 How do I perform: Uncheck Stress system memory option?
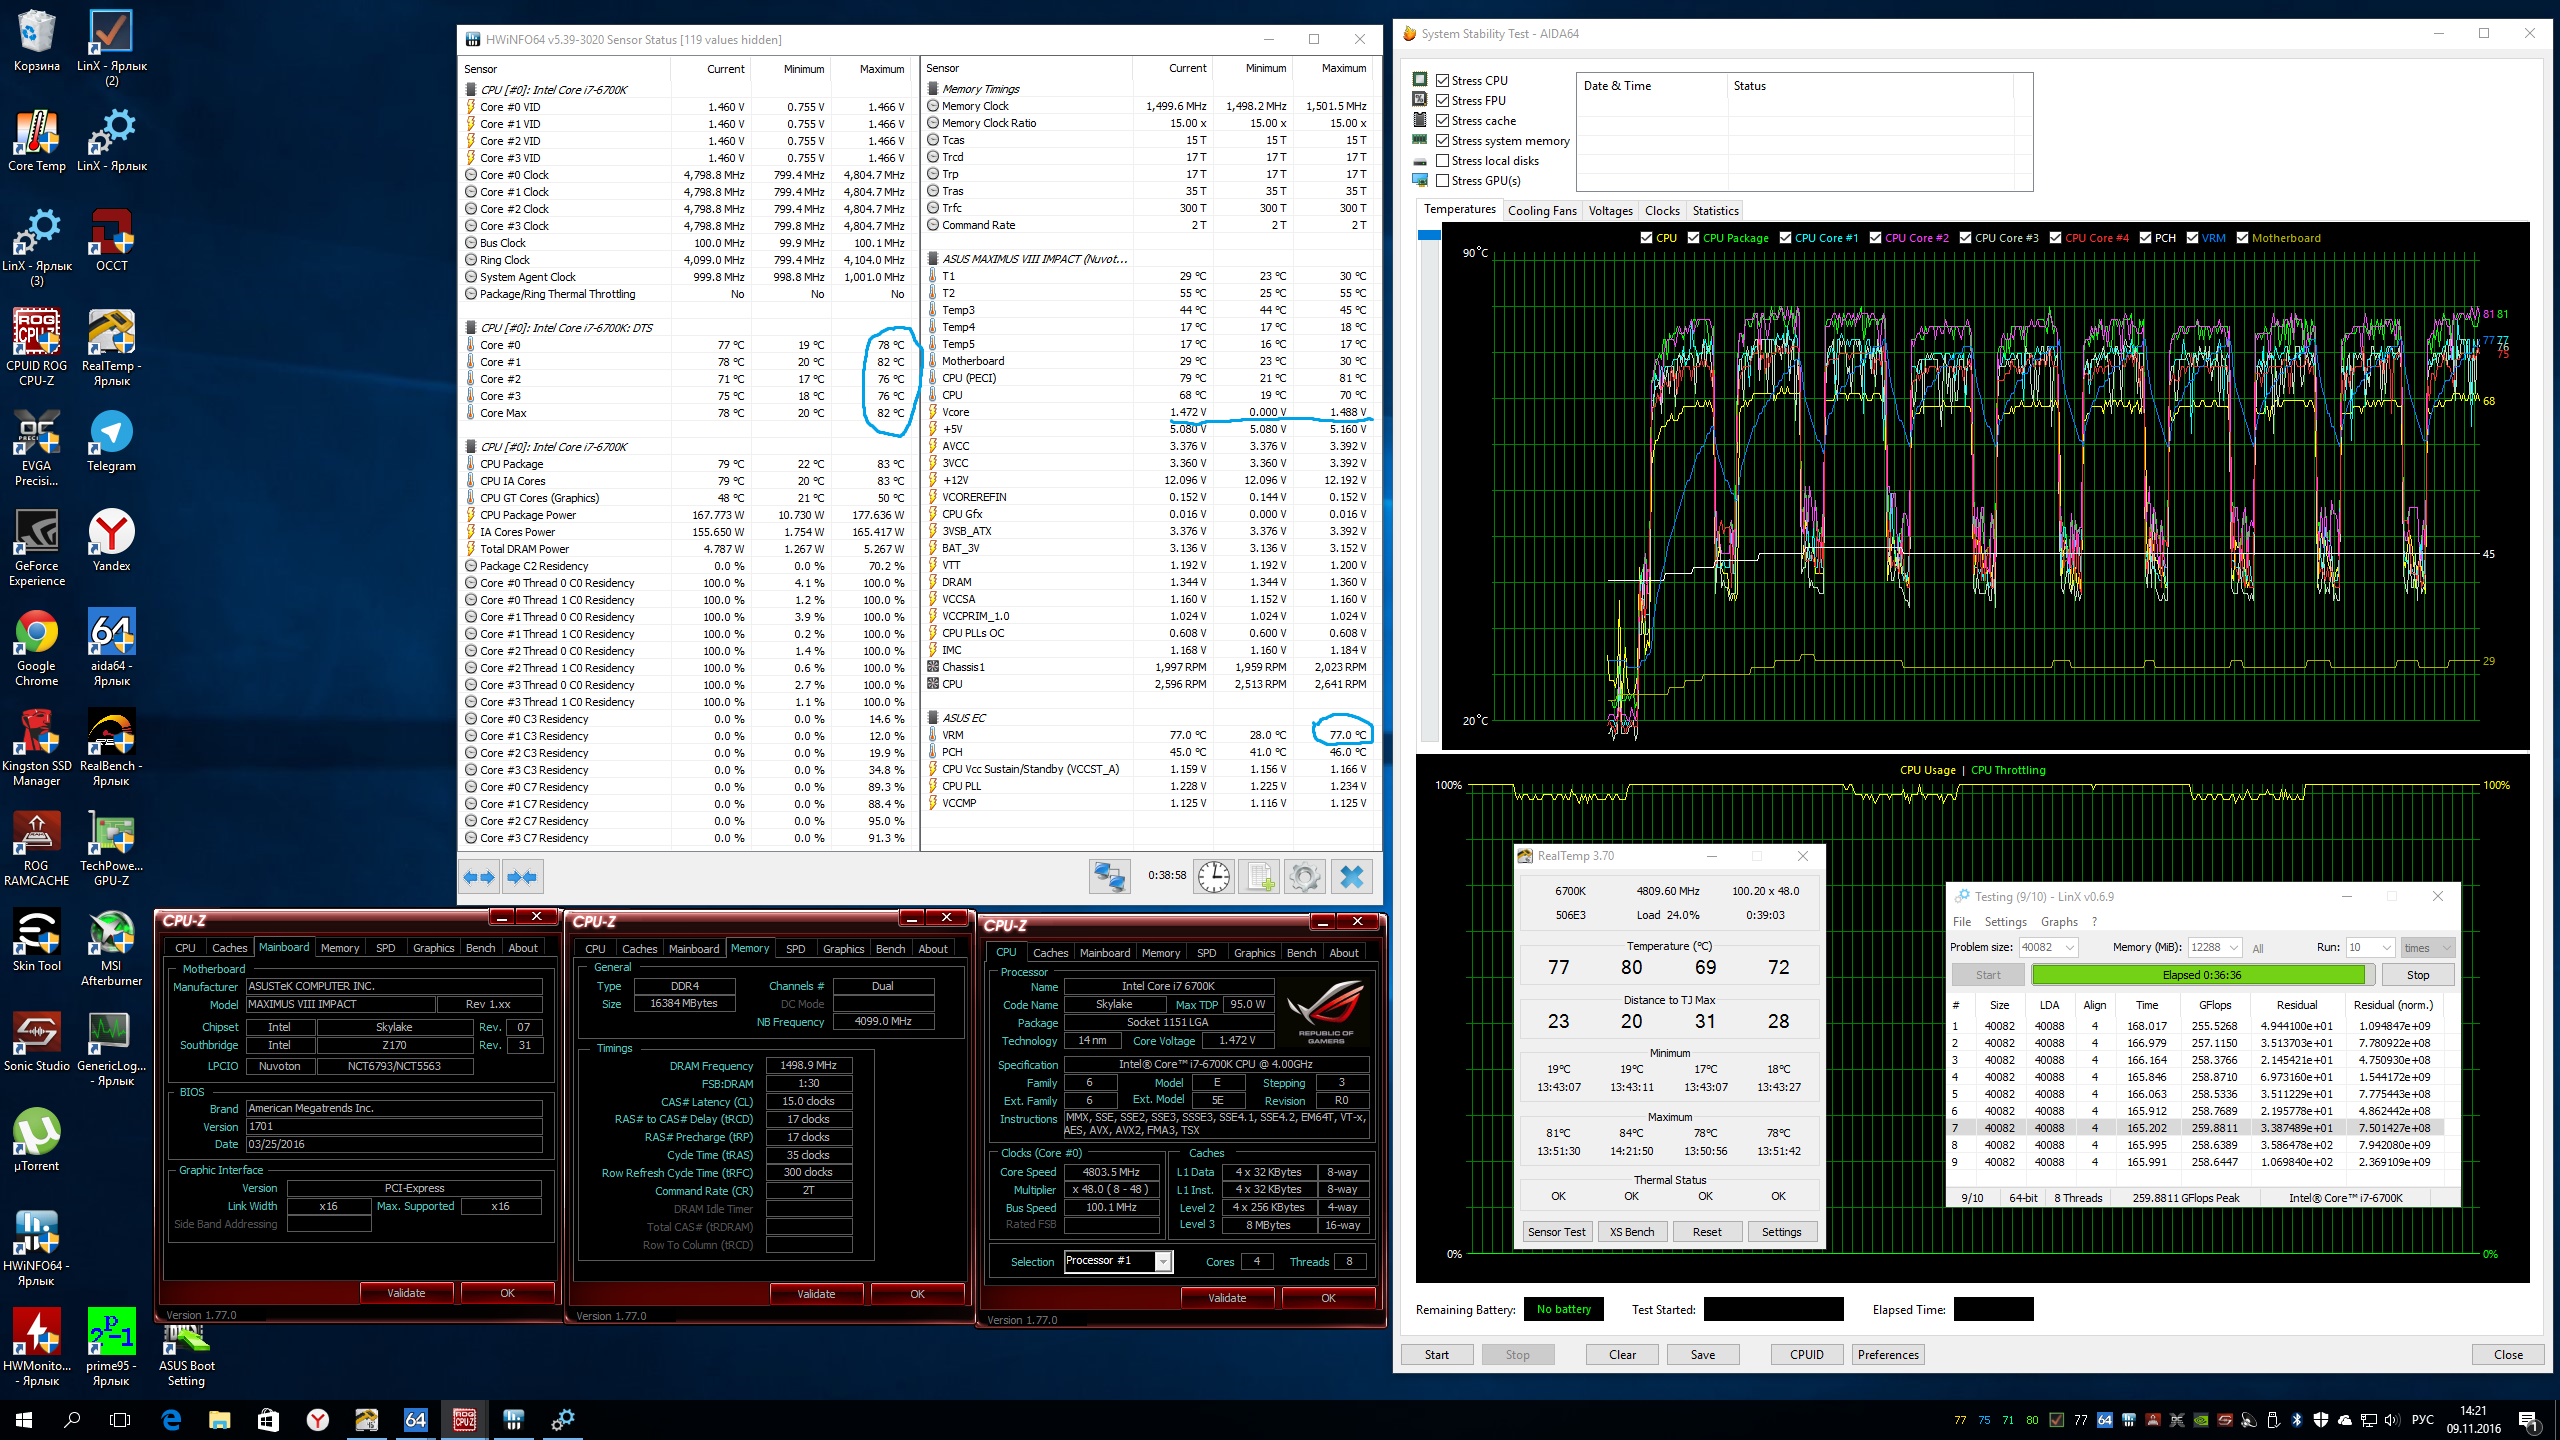click(1442, 141)
